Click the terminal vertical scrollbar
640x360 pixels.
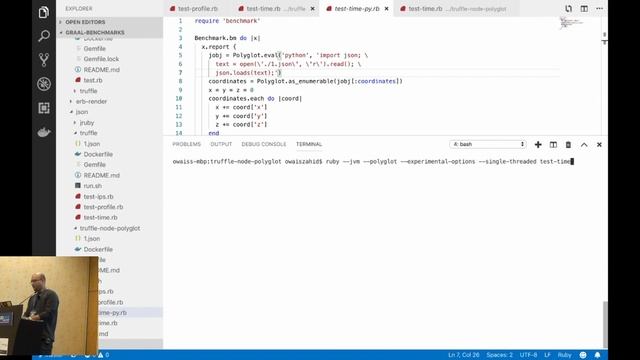605,324
